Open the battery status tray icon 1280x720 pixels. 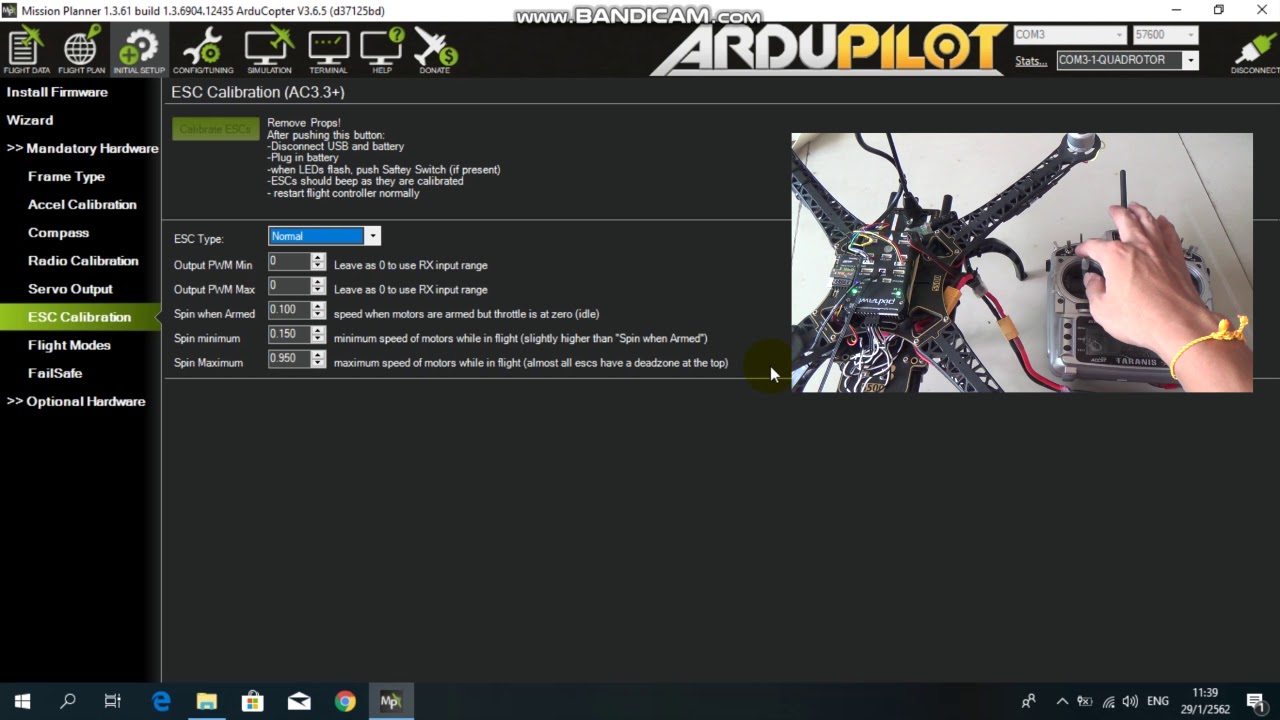[1084, 701]
